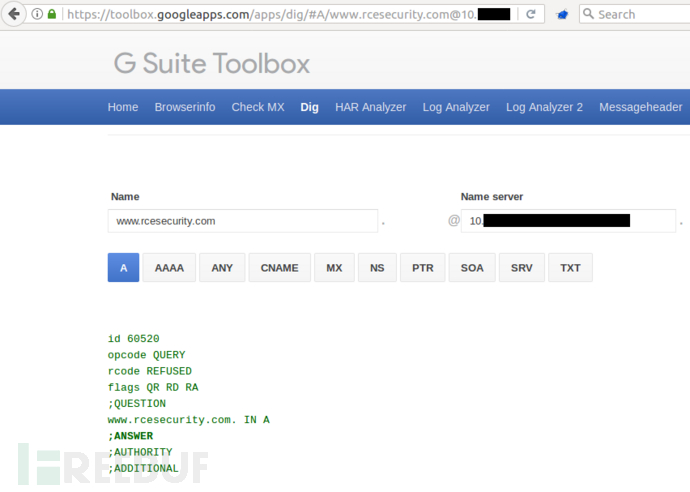Open the Log Analyzer 2 tab

pyautogui.click(x=544, y=107)
